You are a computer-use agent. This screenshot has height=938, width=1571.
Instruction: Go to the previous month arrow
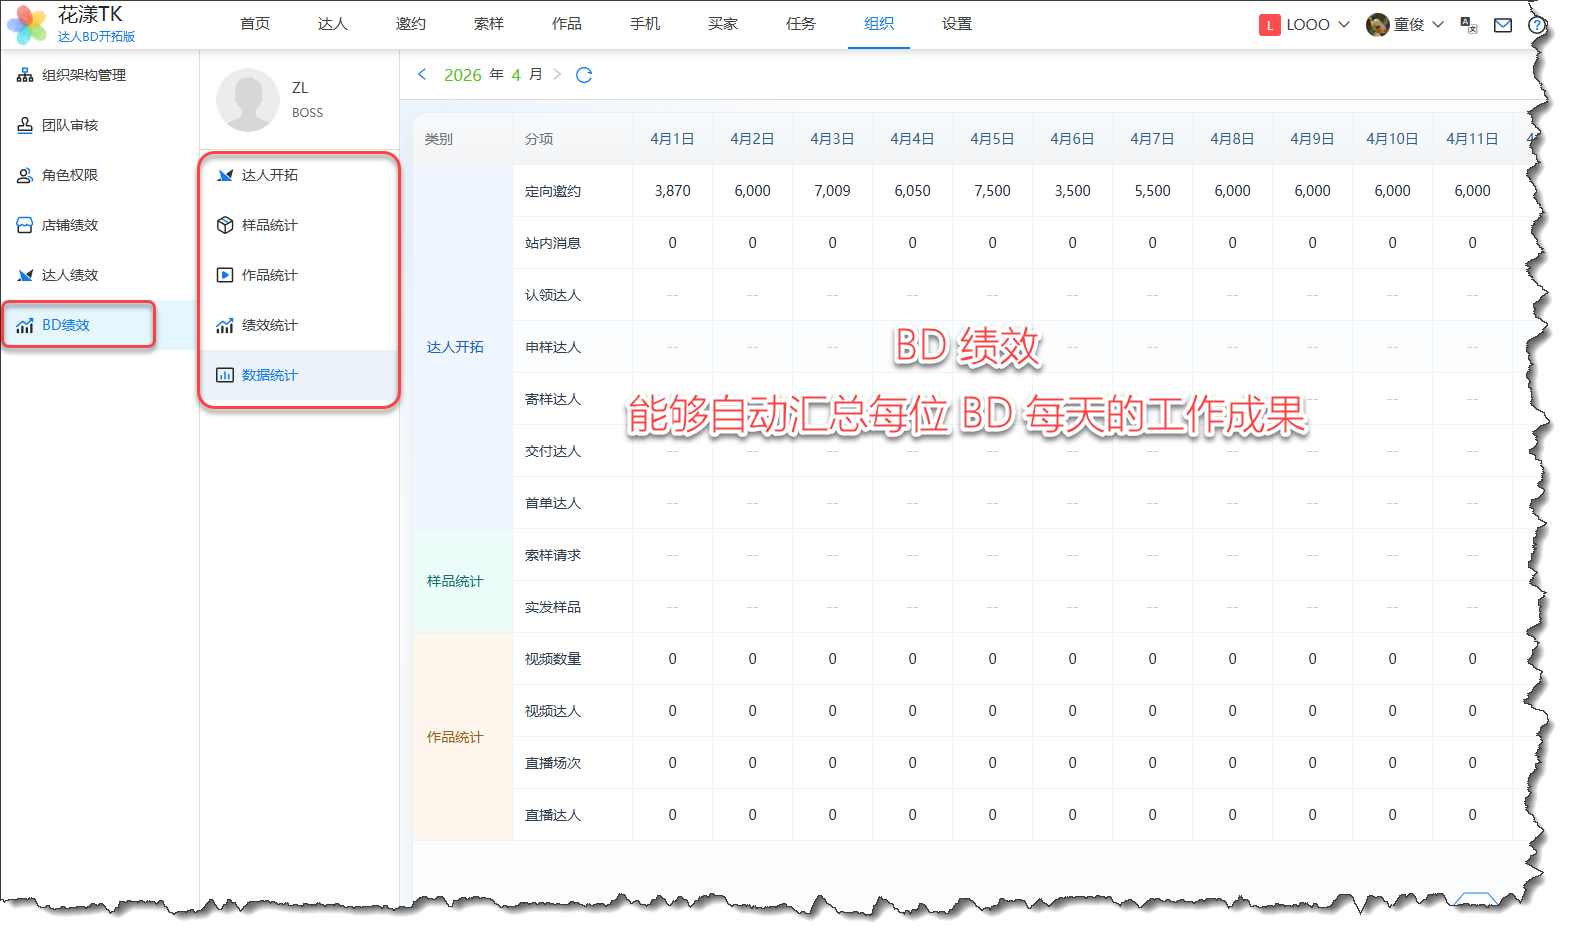tap(422, 74)
